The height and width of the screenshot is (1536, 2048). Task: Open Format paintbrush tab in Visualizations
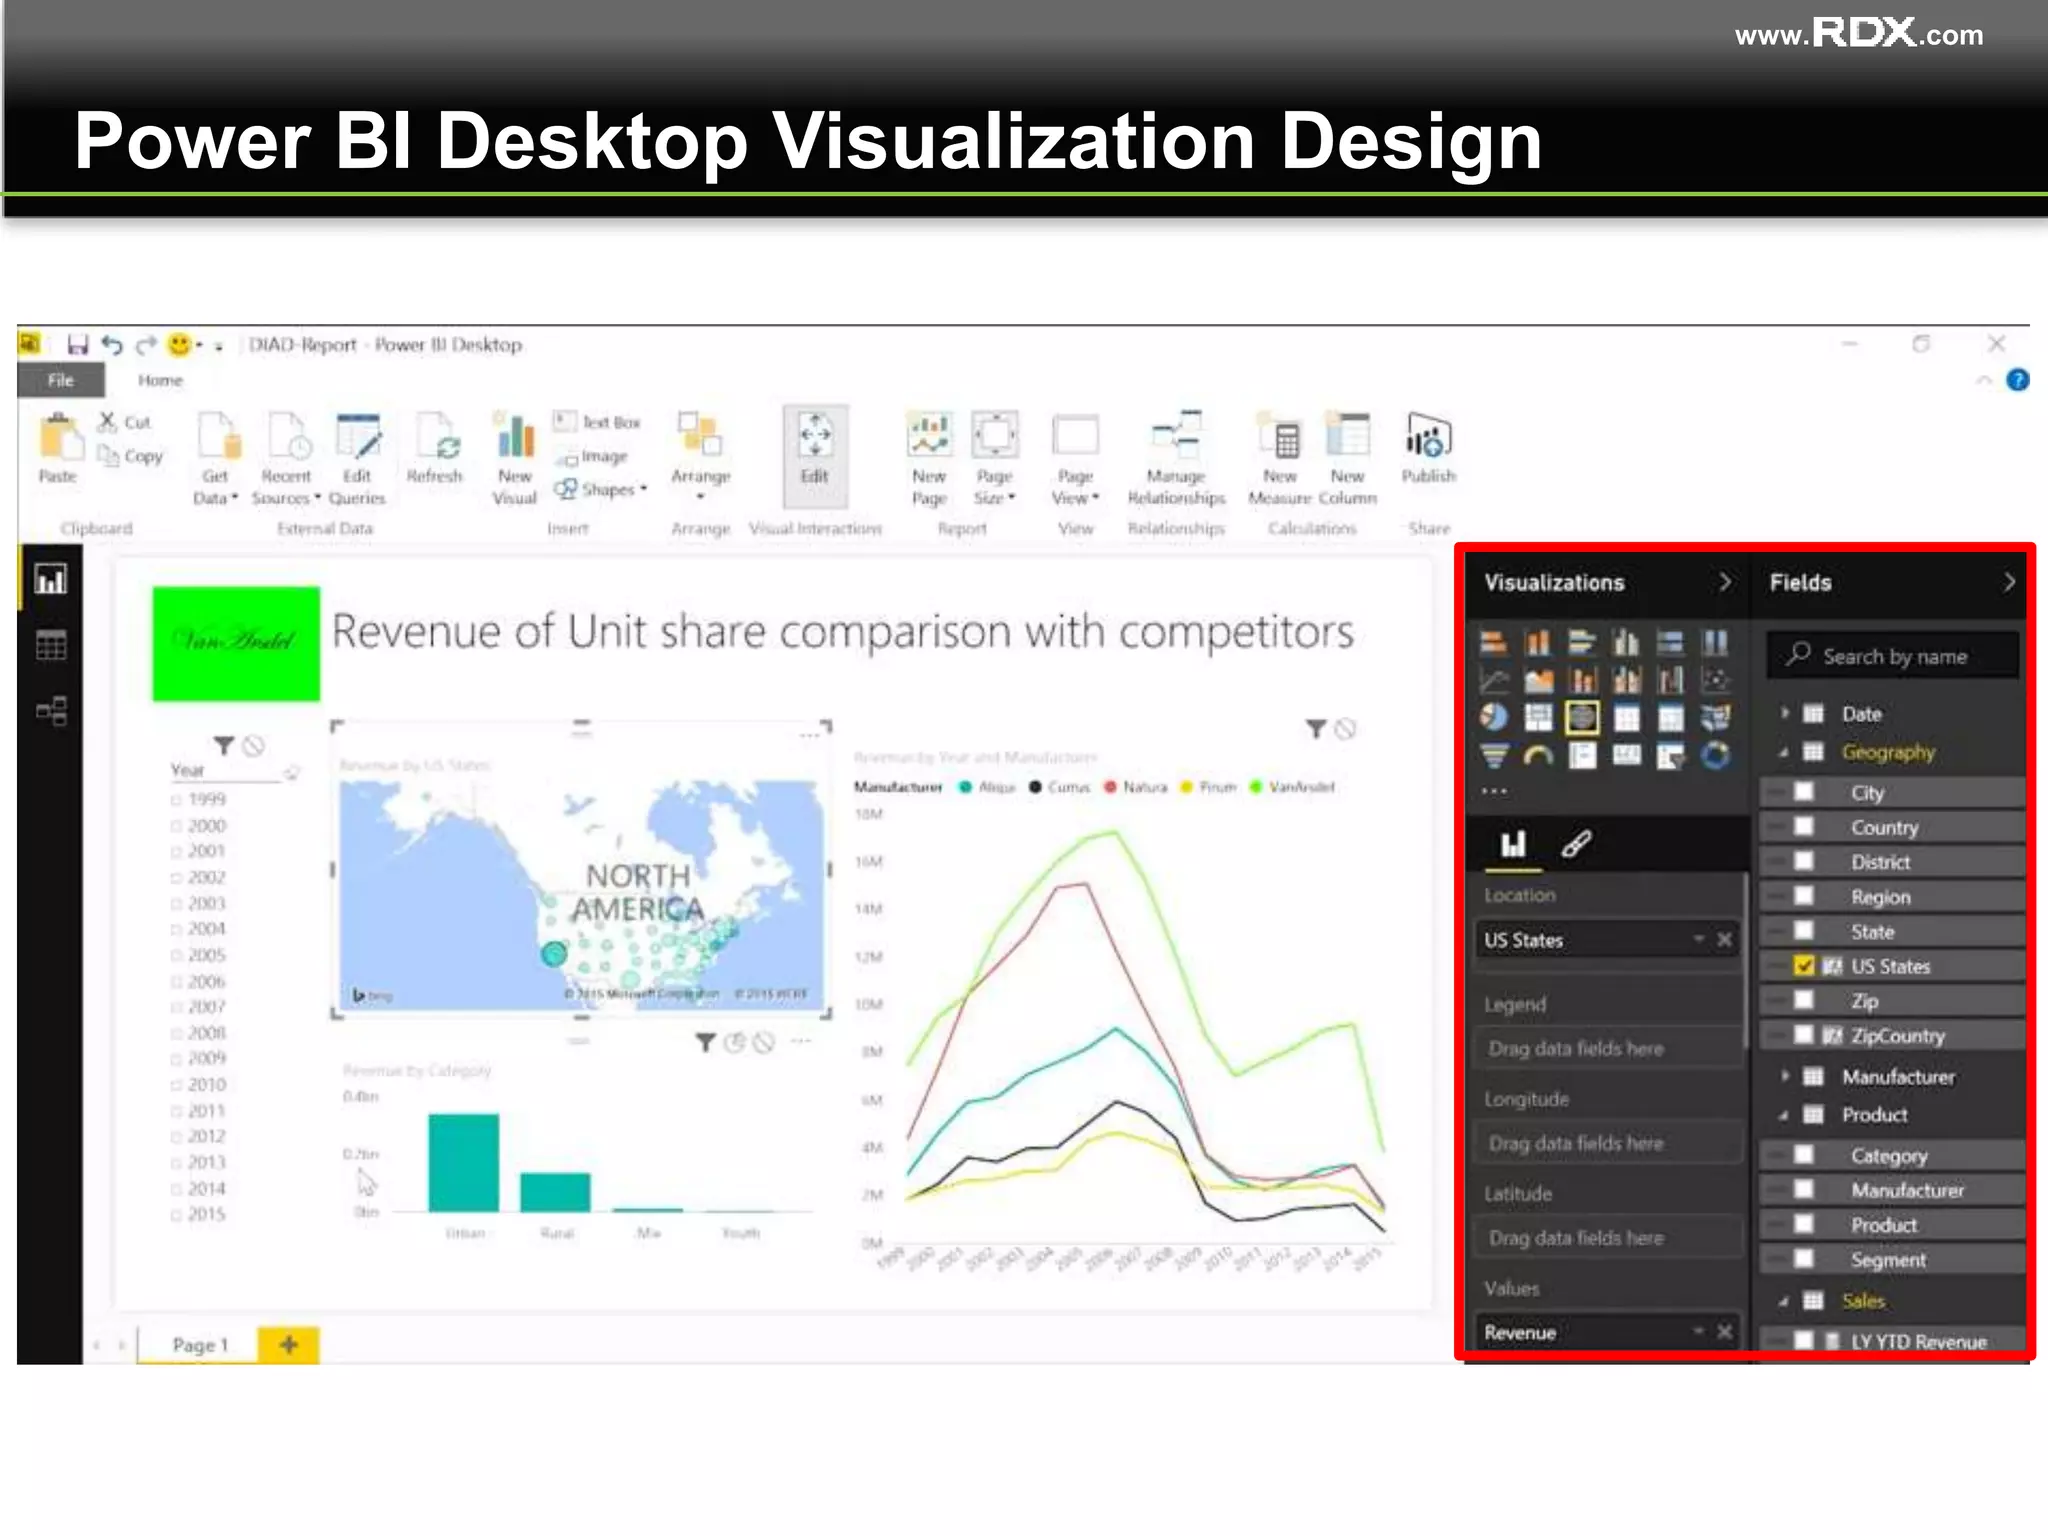point(1577,844)
